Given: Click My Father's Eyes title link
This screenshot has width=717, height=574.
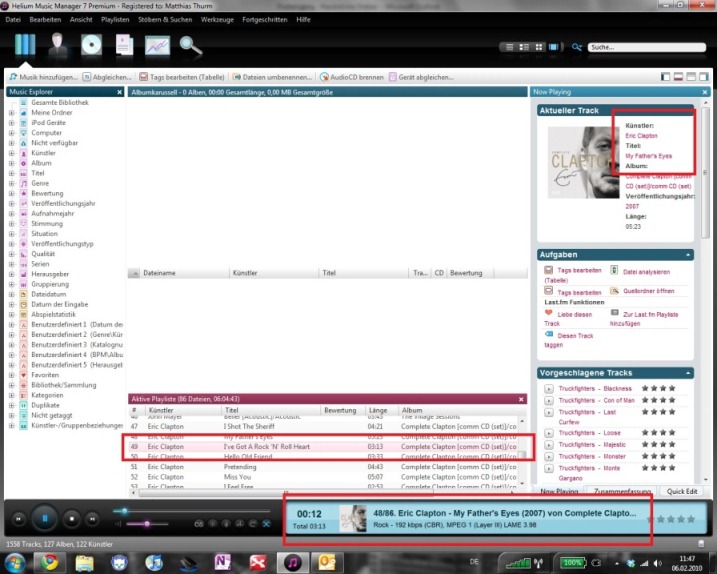Looking at the screenshot, I should [648, 156].
